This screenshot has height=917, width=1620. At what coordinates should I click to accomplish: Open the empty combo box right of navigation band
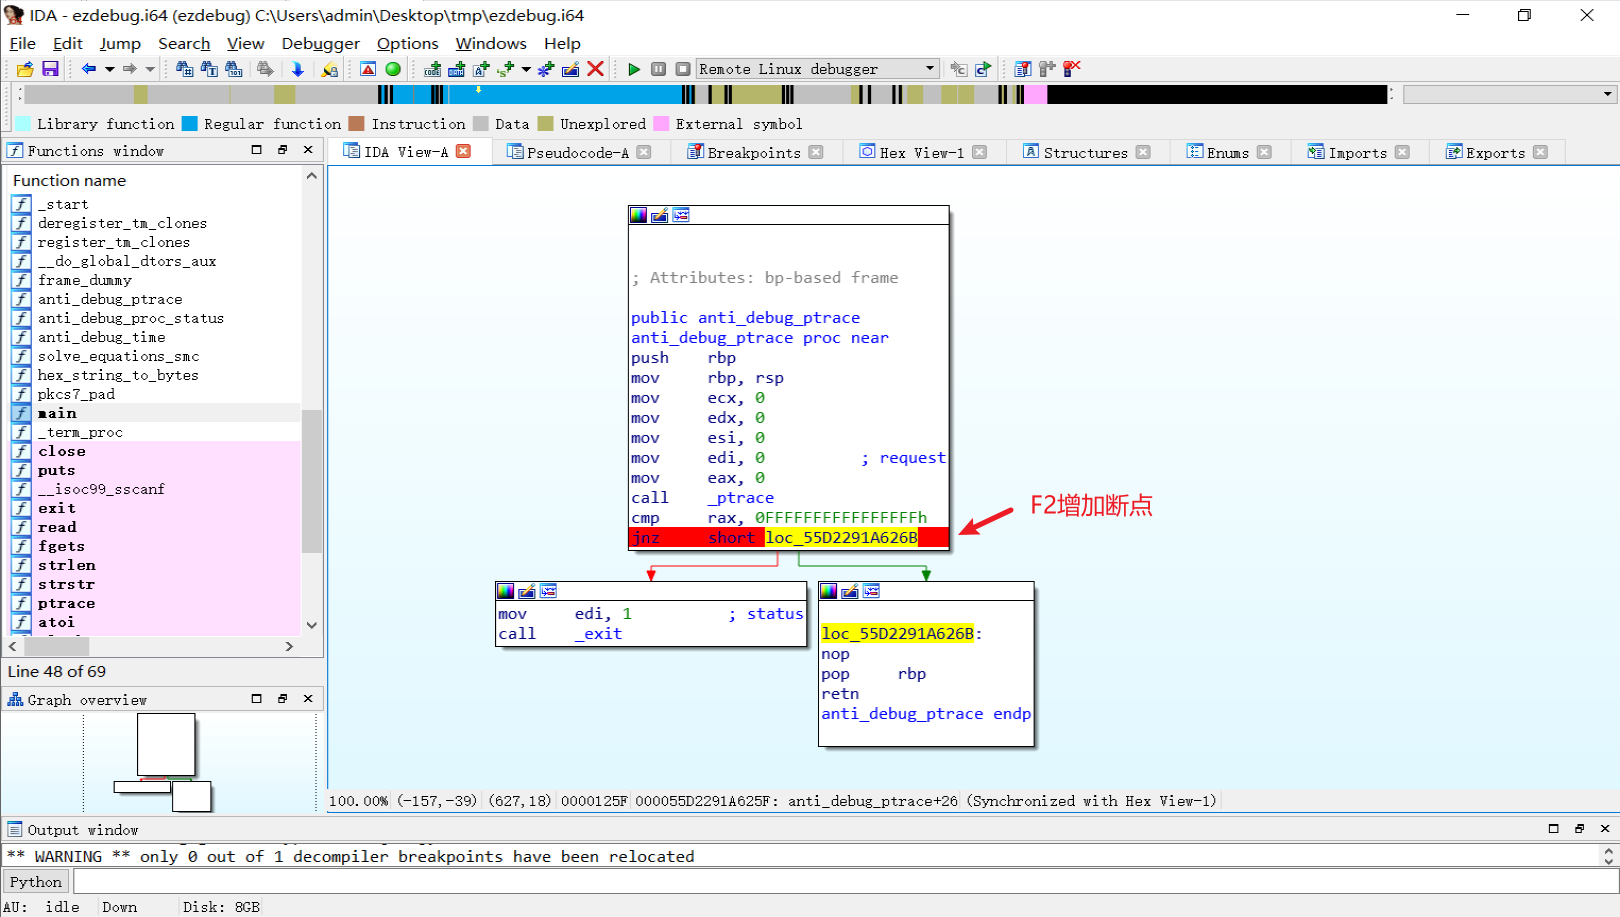(1510, 94)
